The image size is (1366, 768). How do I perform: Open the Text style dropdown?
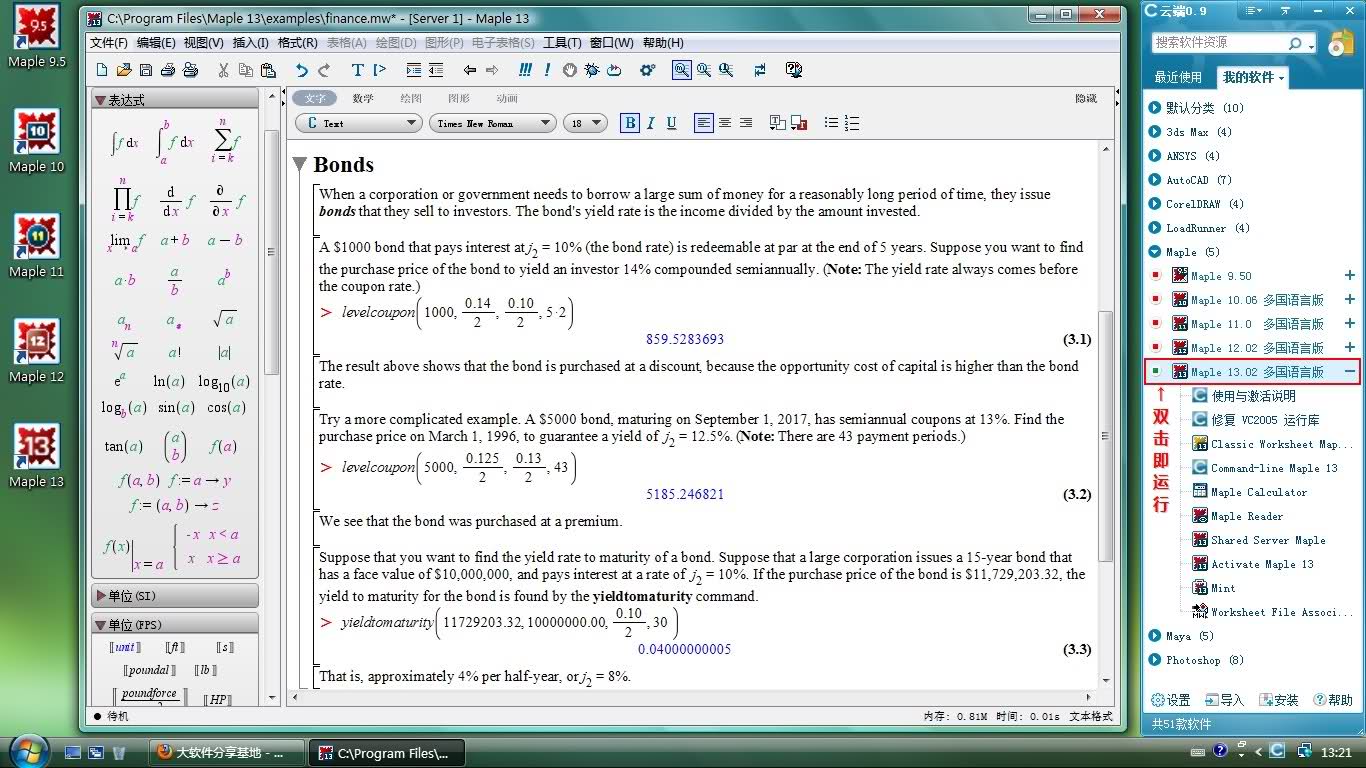coord(359,123)
